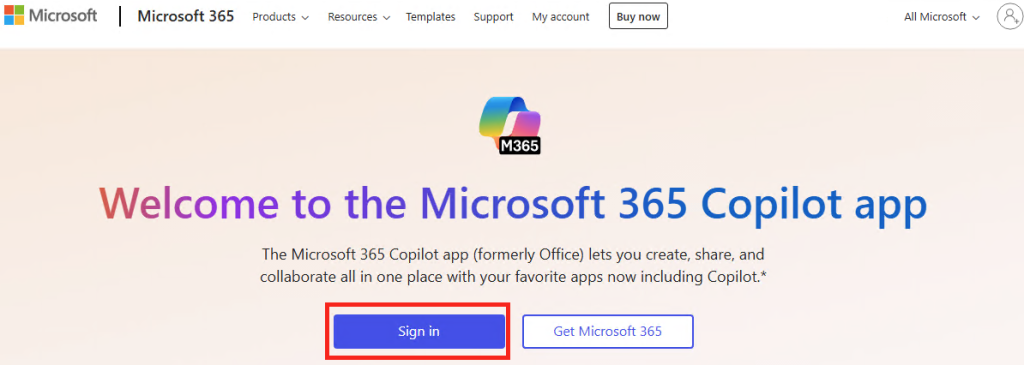Open the Templates menu item

coord(430,17)
